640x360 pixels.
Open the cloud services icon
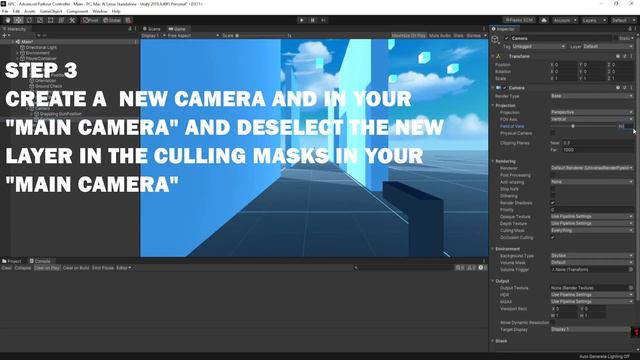coord(544,20)
